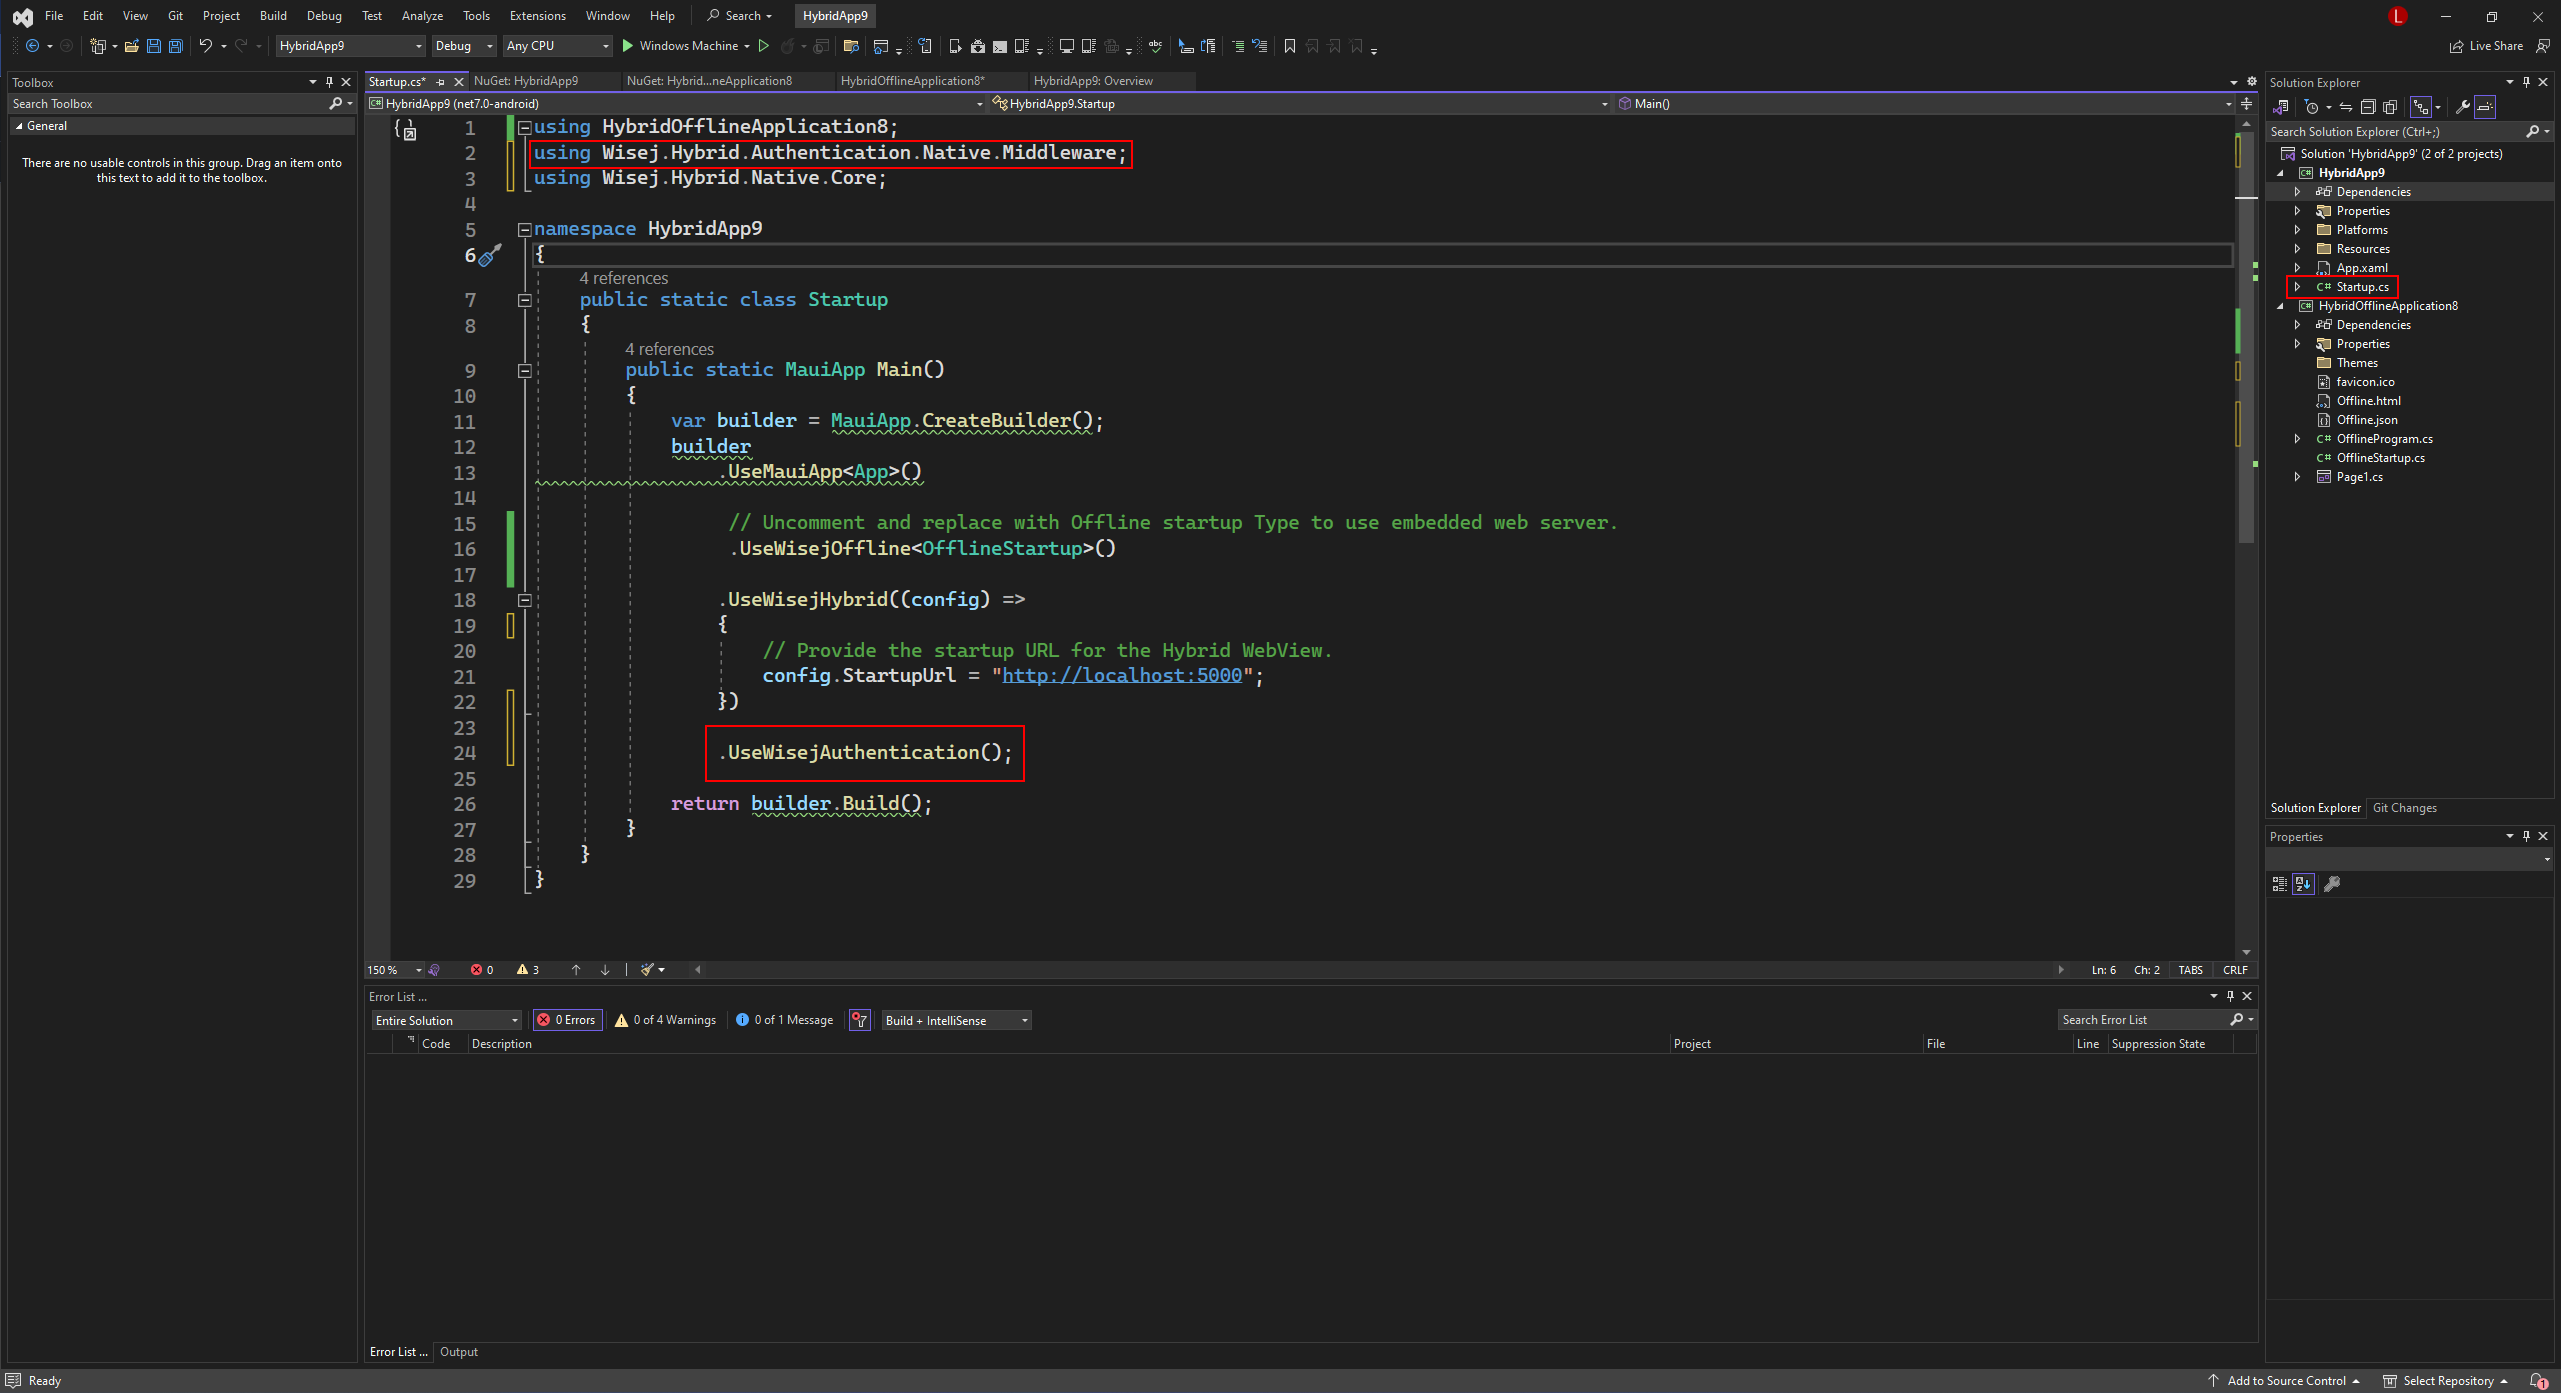Click Collapse All in Solution Explorer toolbar

point(2368,107)
